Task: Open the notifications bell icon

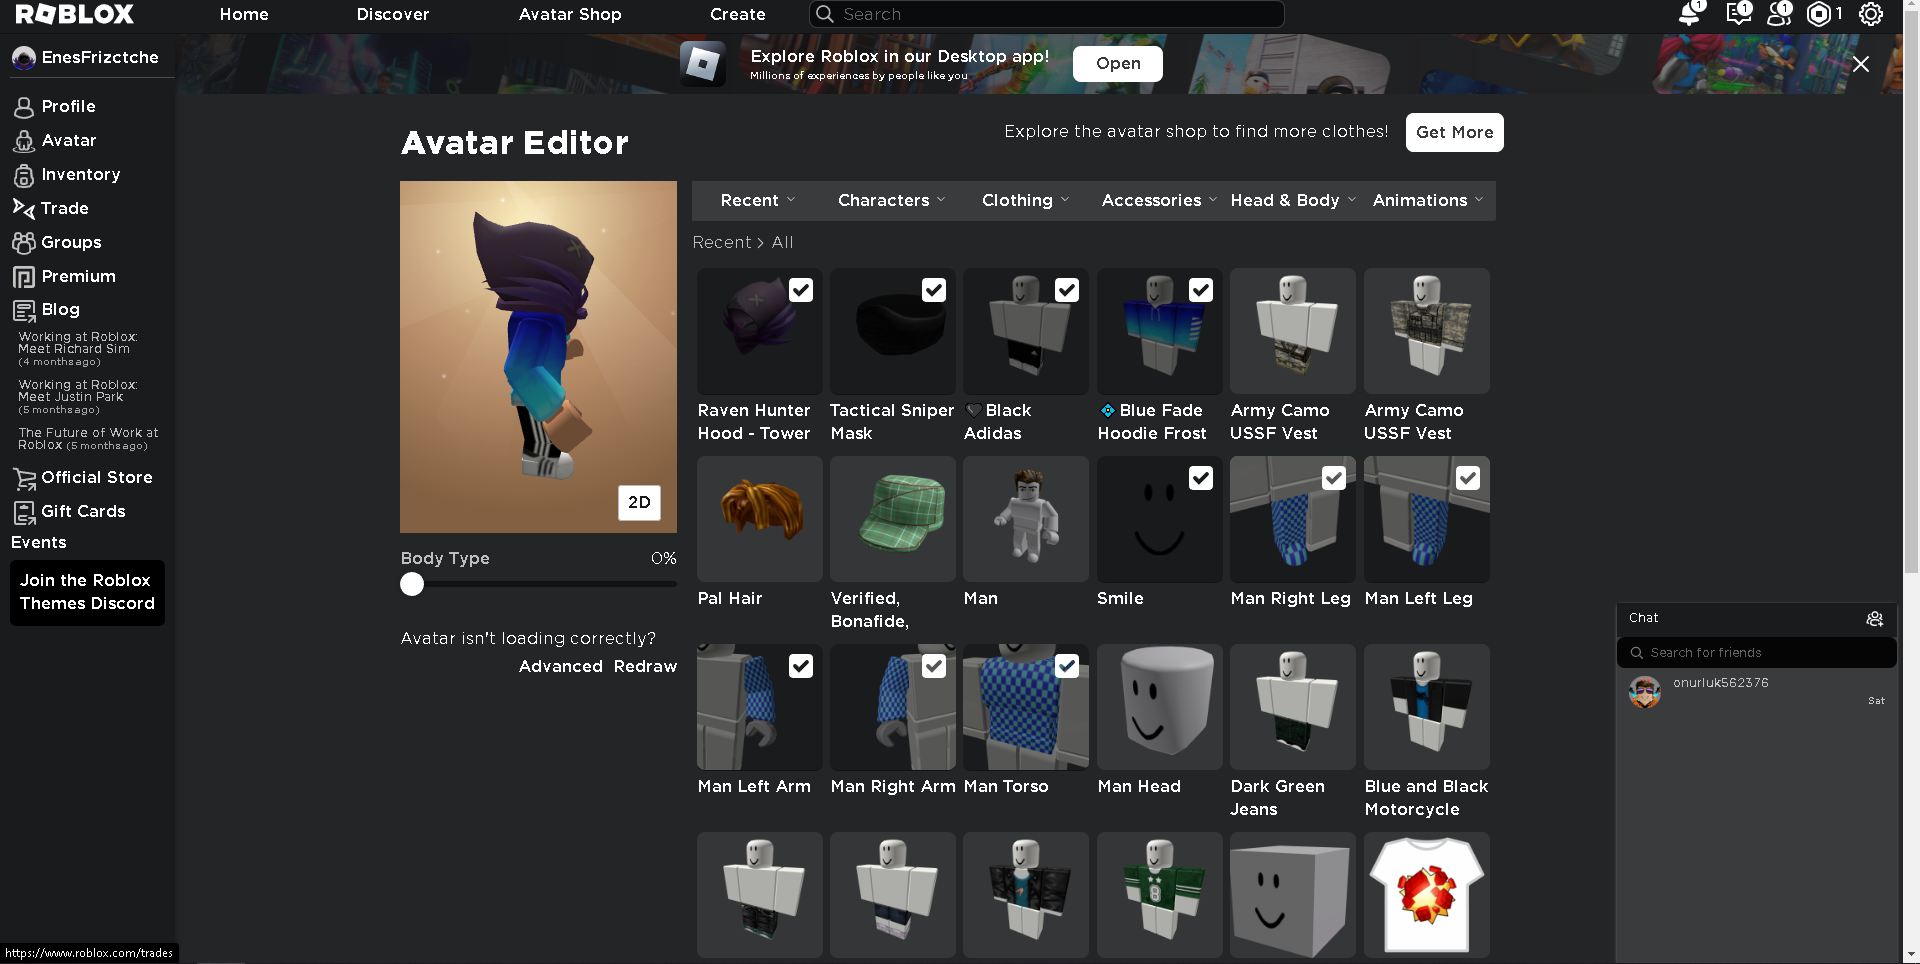Action: 1689,14
